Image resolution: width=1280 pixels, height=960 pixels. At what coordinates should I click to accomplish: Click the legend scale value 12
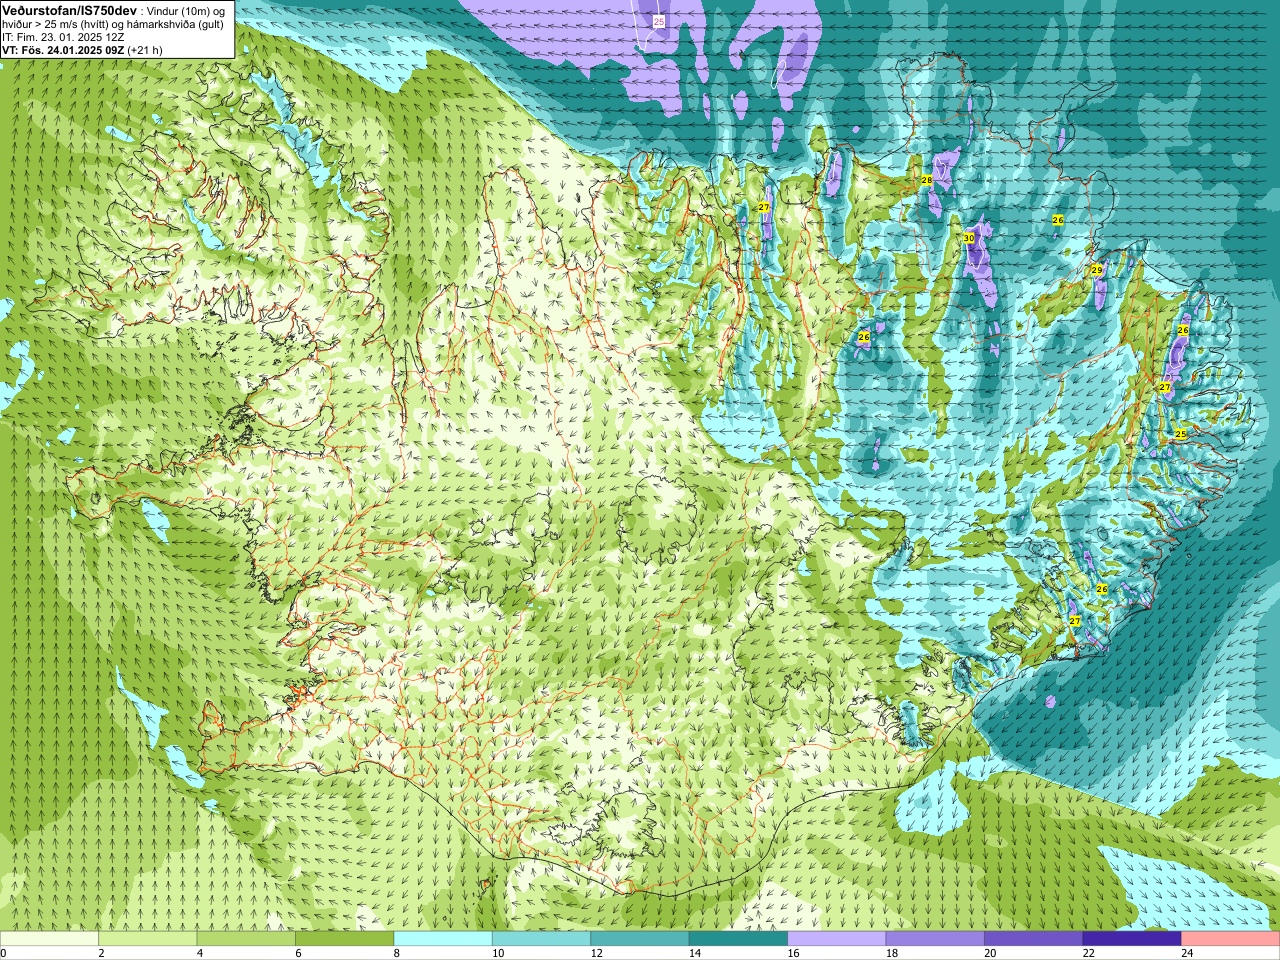point(595,953)
